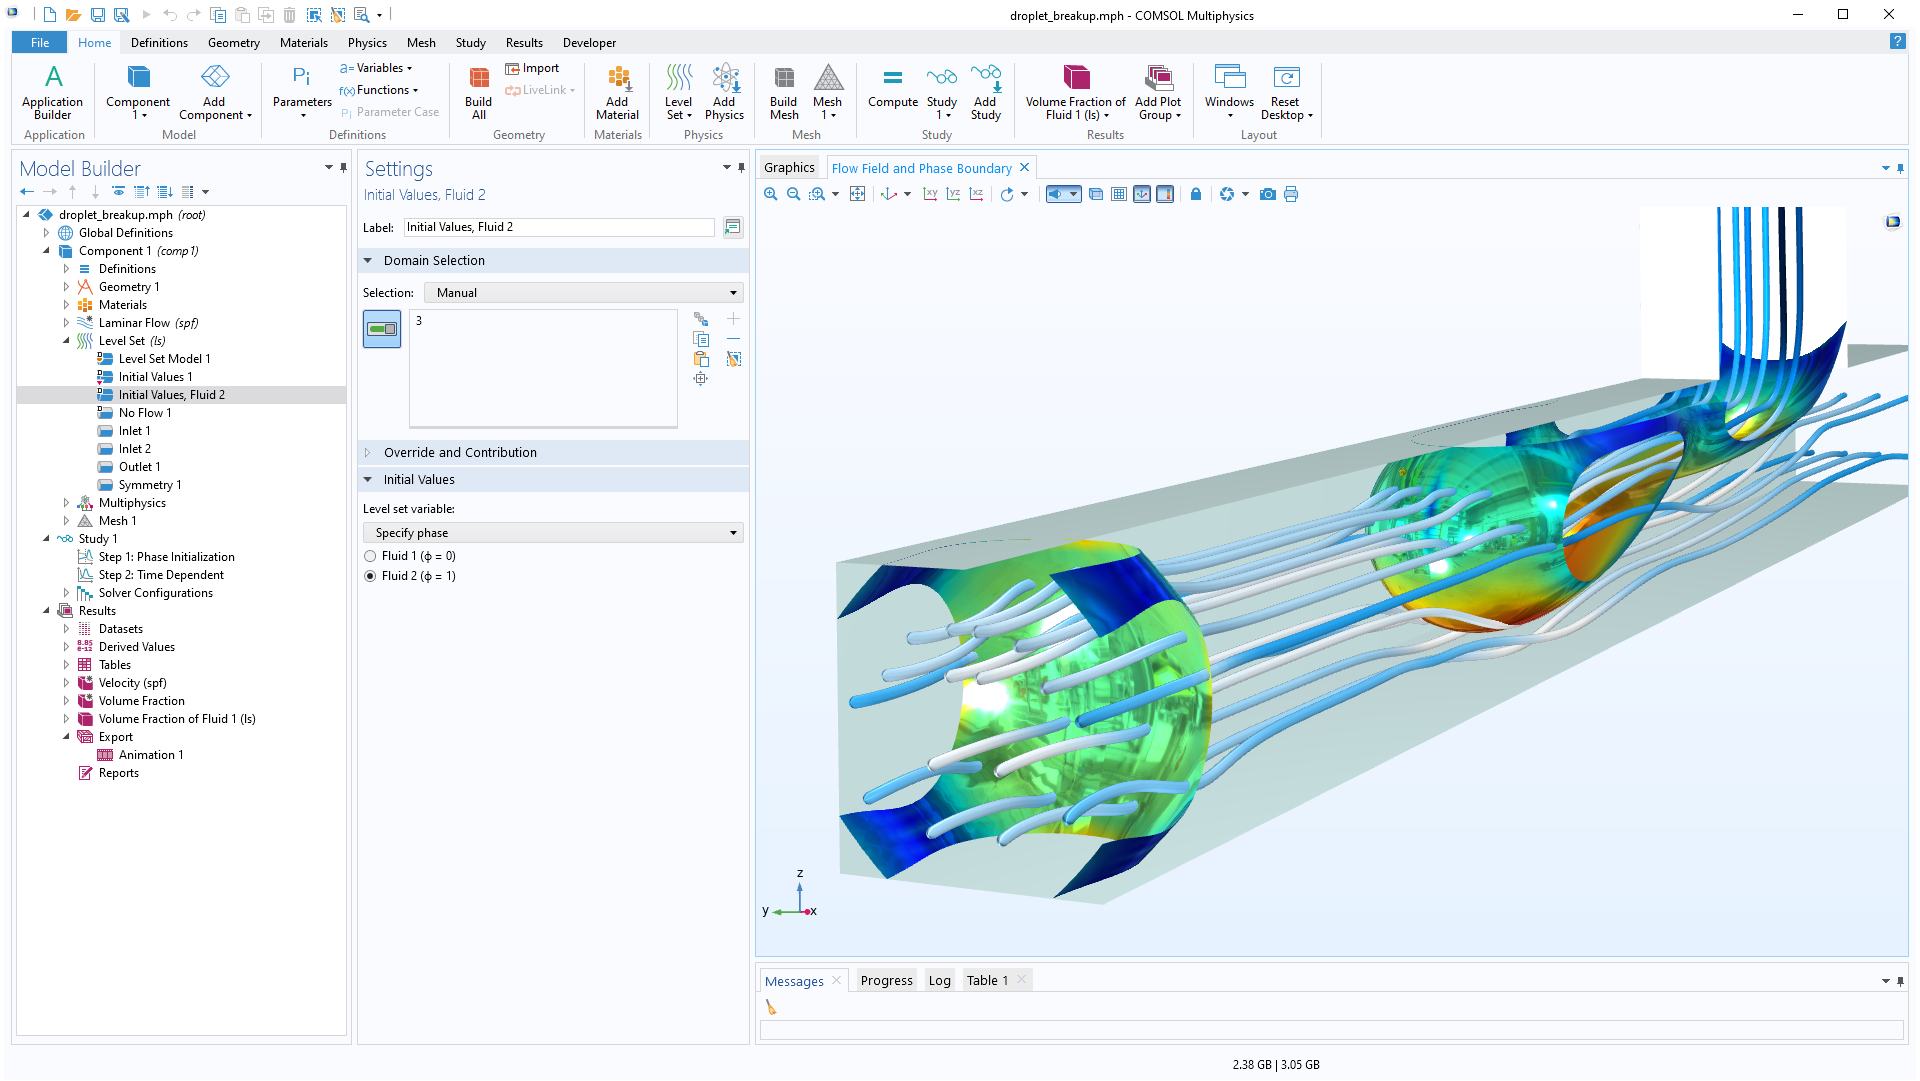
Task: Select the Fluid 2 radio button
Action: (x=371, y=576)
